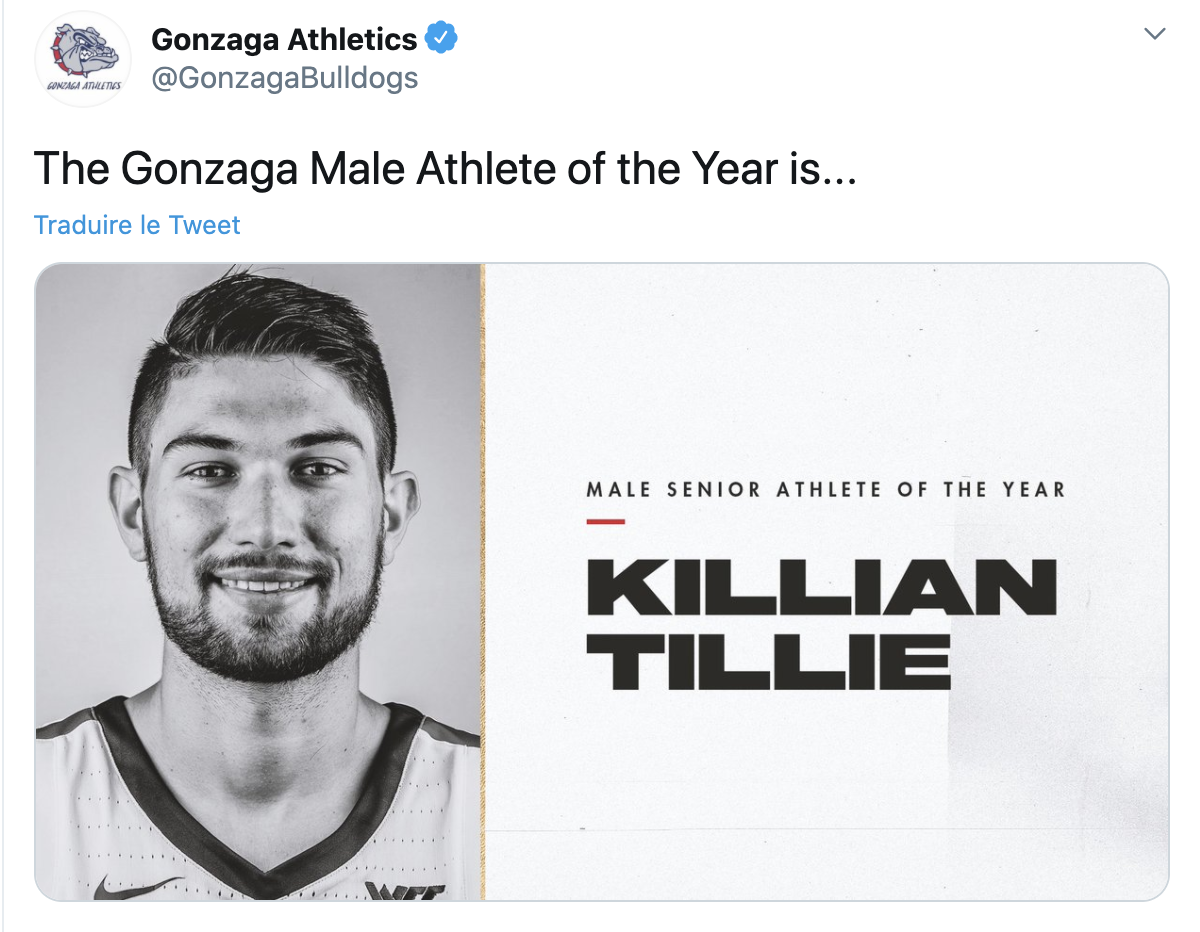Select the tweet text about Male Athlete
The width and height of the screenshot is (1200, 932).
click(446, 168)
